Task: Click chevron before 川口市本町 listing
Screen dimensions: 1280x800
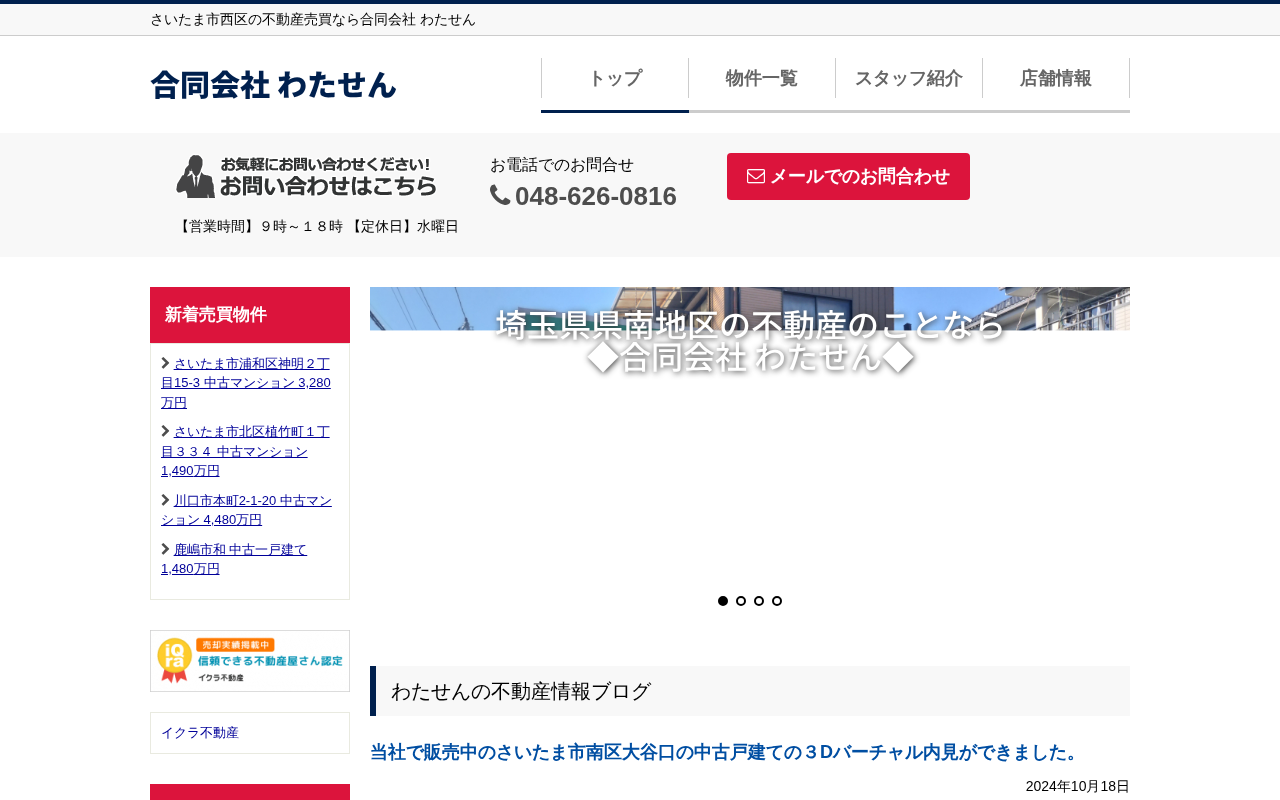Action: [166, 500]
